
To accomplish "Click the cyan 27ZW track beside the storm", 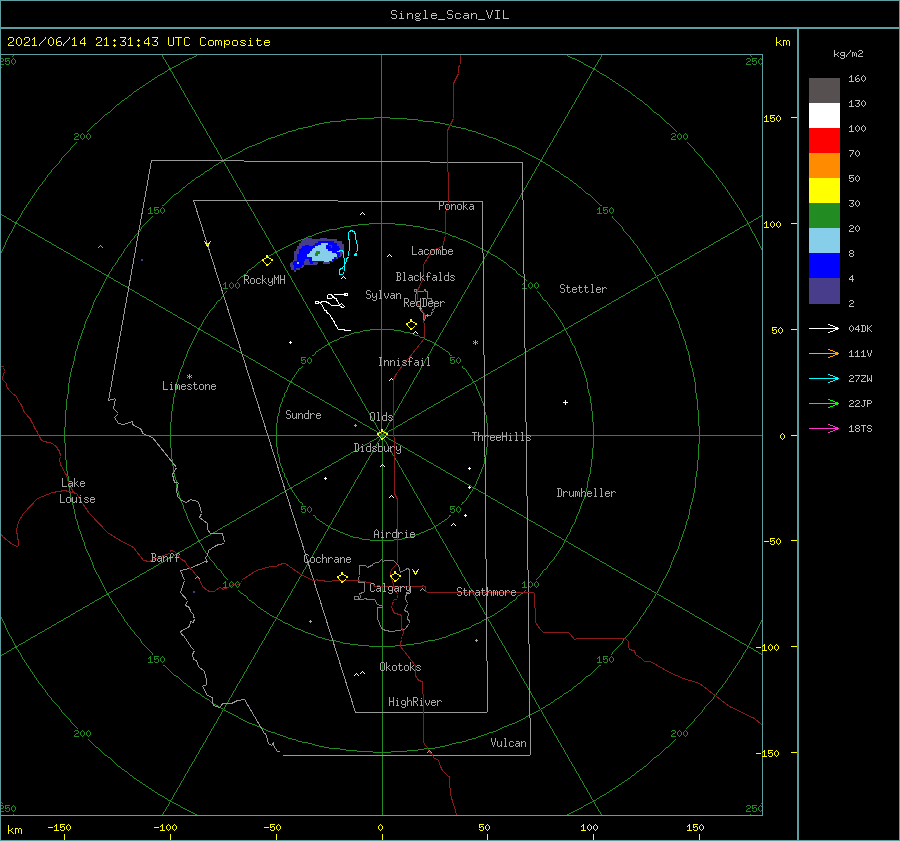I will [x=349, y=253].
